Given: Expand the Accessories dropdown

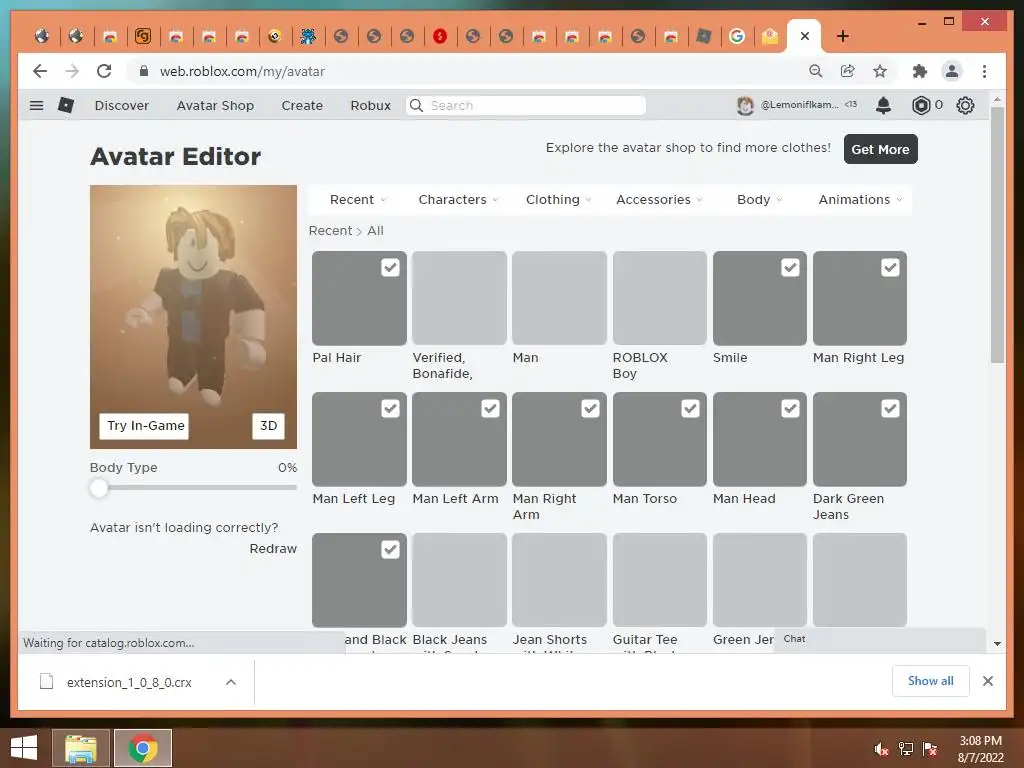Looking at the screenshot, I should click(x=659, y=200).
